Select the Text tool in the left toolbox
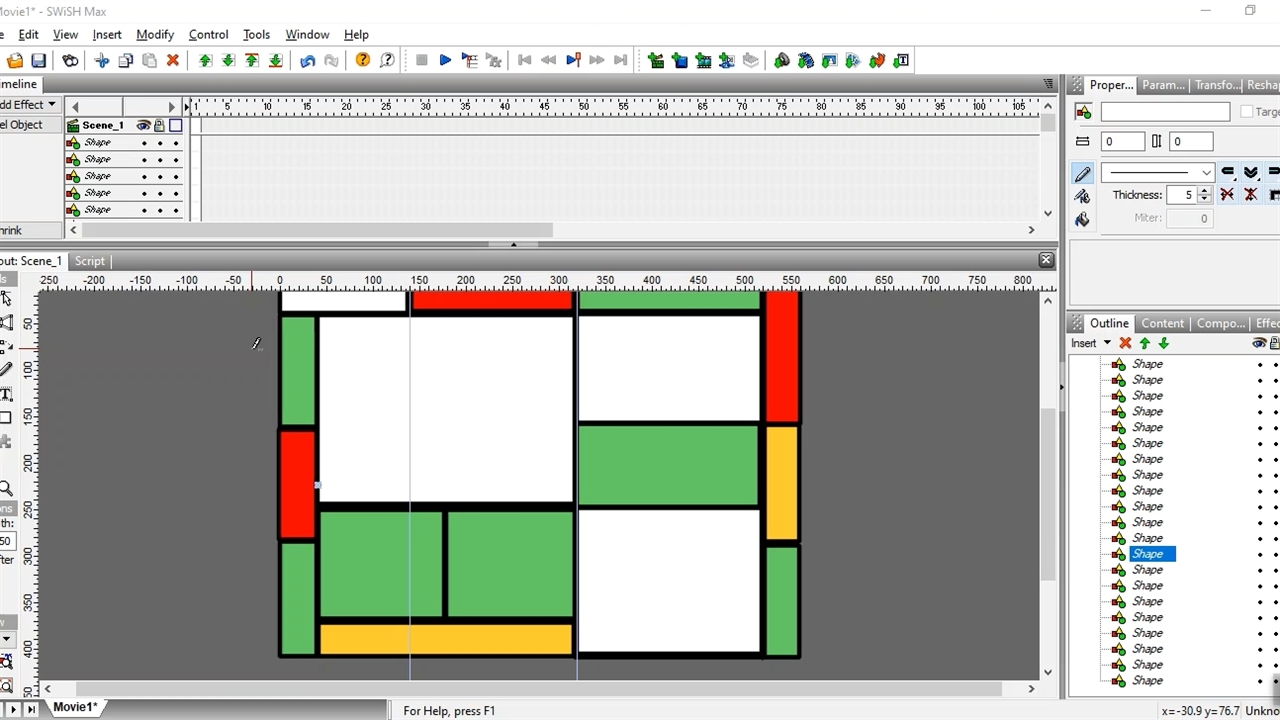The height and width of the screenshot is (720, 1280). [6, 394]
